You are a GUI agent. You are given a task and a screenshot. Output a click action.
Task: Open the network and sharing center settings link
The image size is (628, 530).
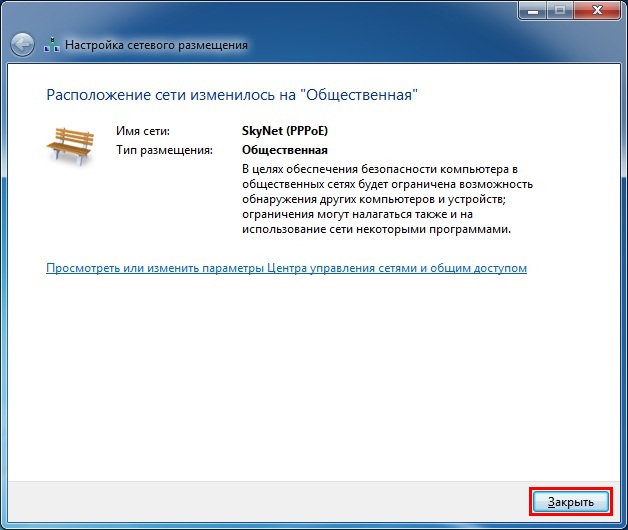[286, 268]
